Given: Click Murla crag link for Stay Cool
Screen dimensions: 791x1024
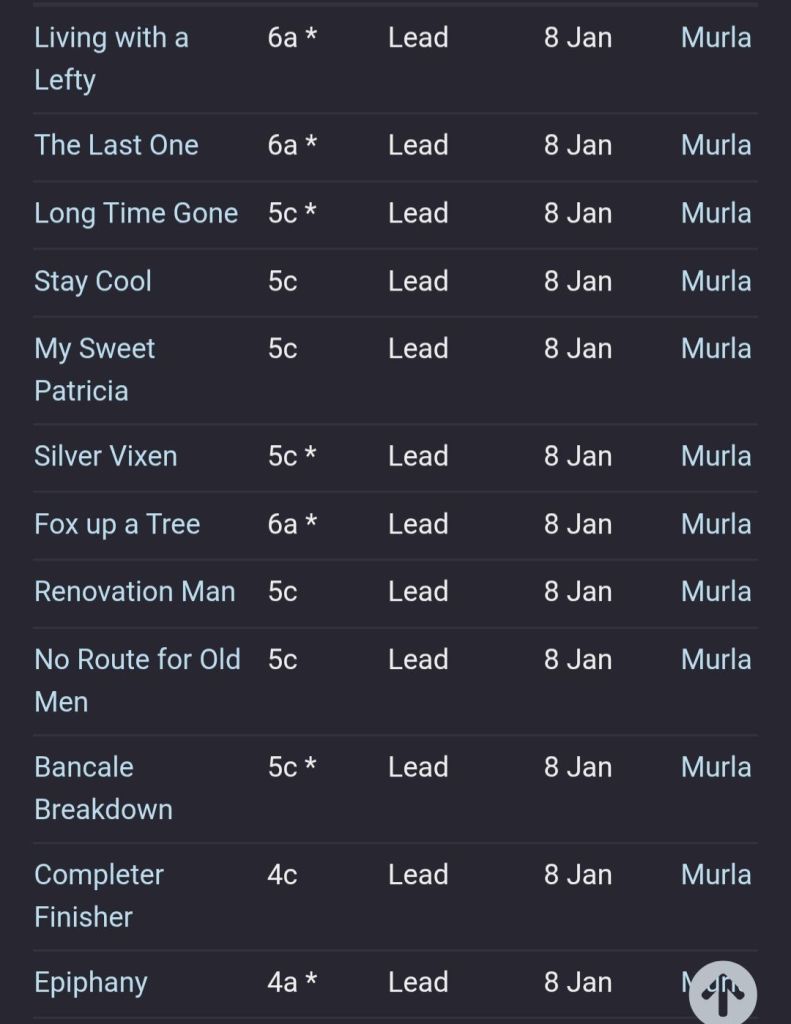Looking at the screenshot, I should point(716,281).
